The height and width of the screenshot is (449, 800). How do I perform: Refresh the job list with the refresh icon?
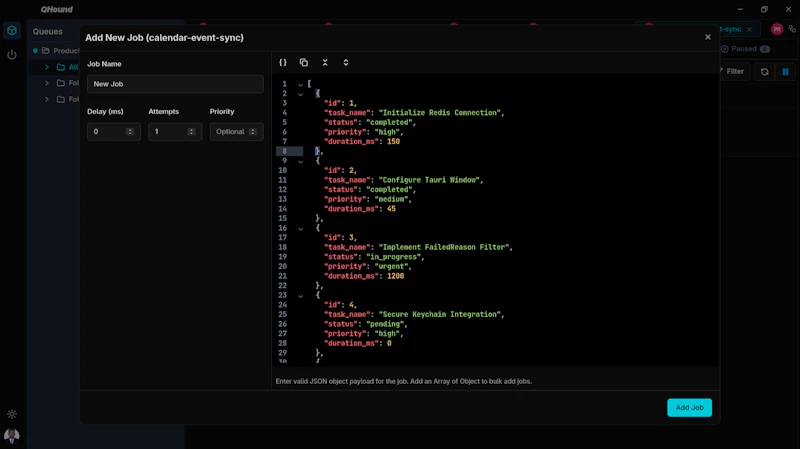tap(764, 71)
